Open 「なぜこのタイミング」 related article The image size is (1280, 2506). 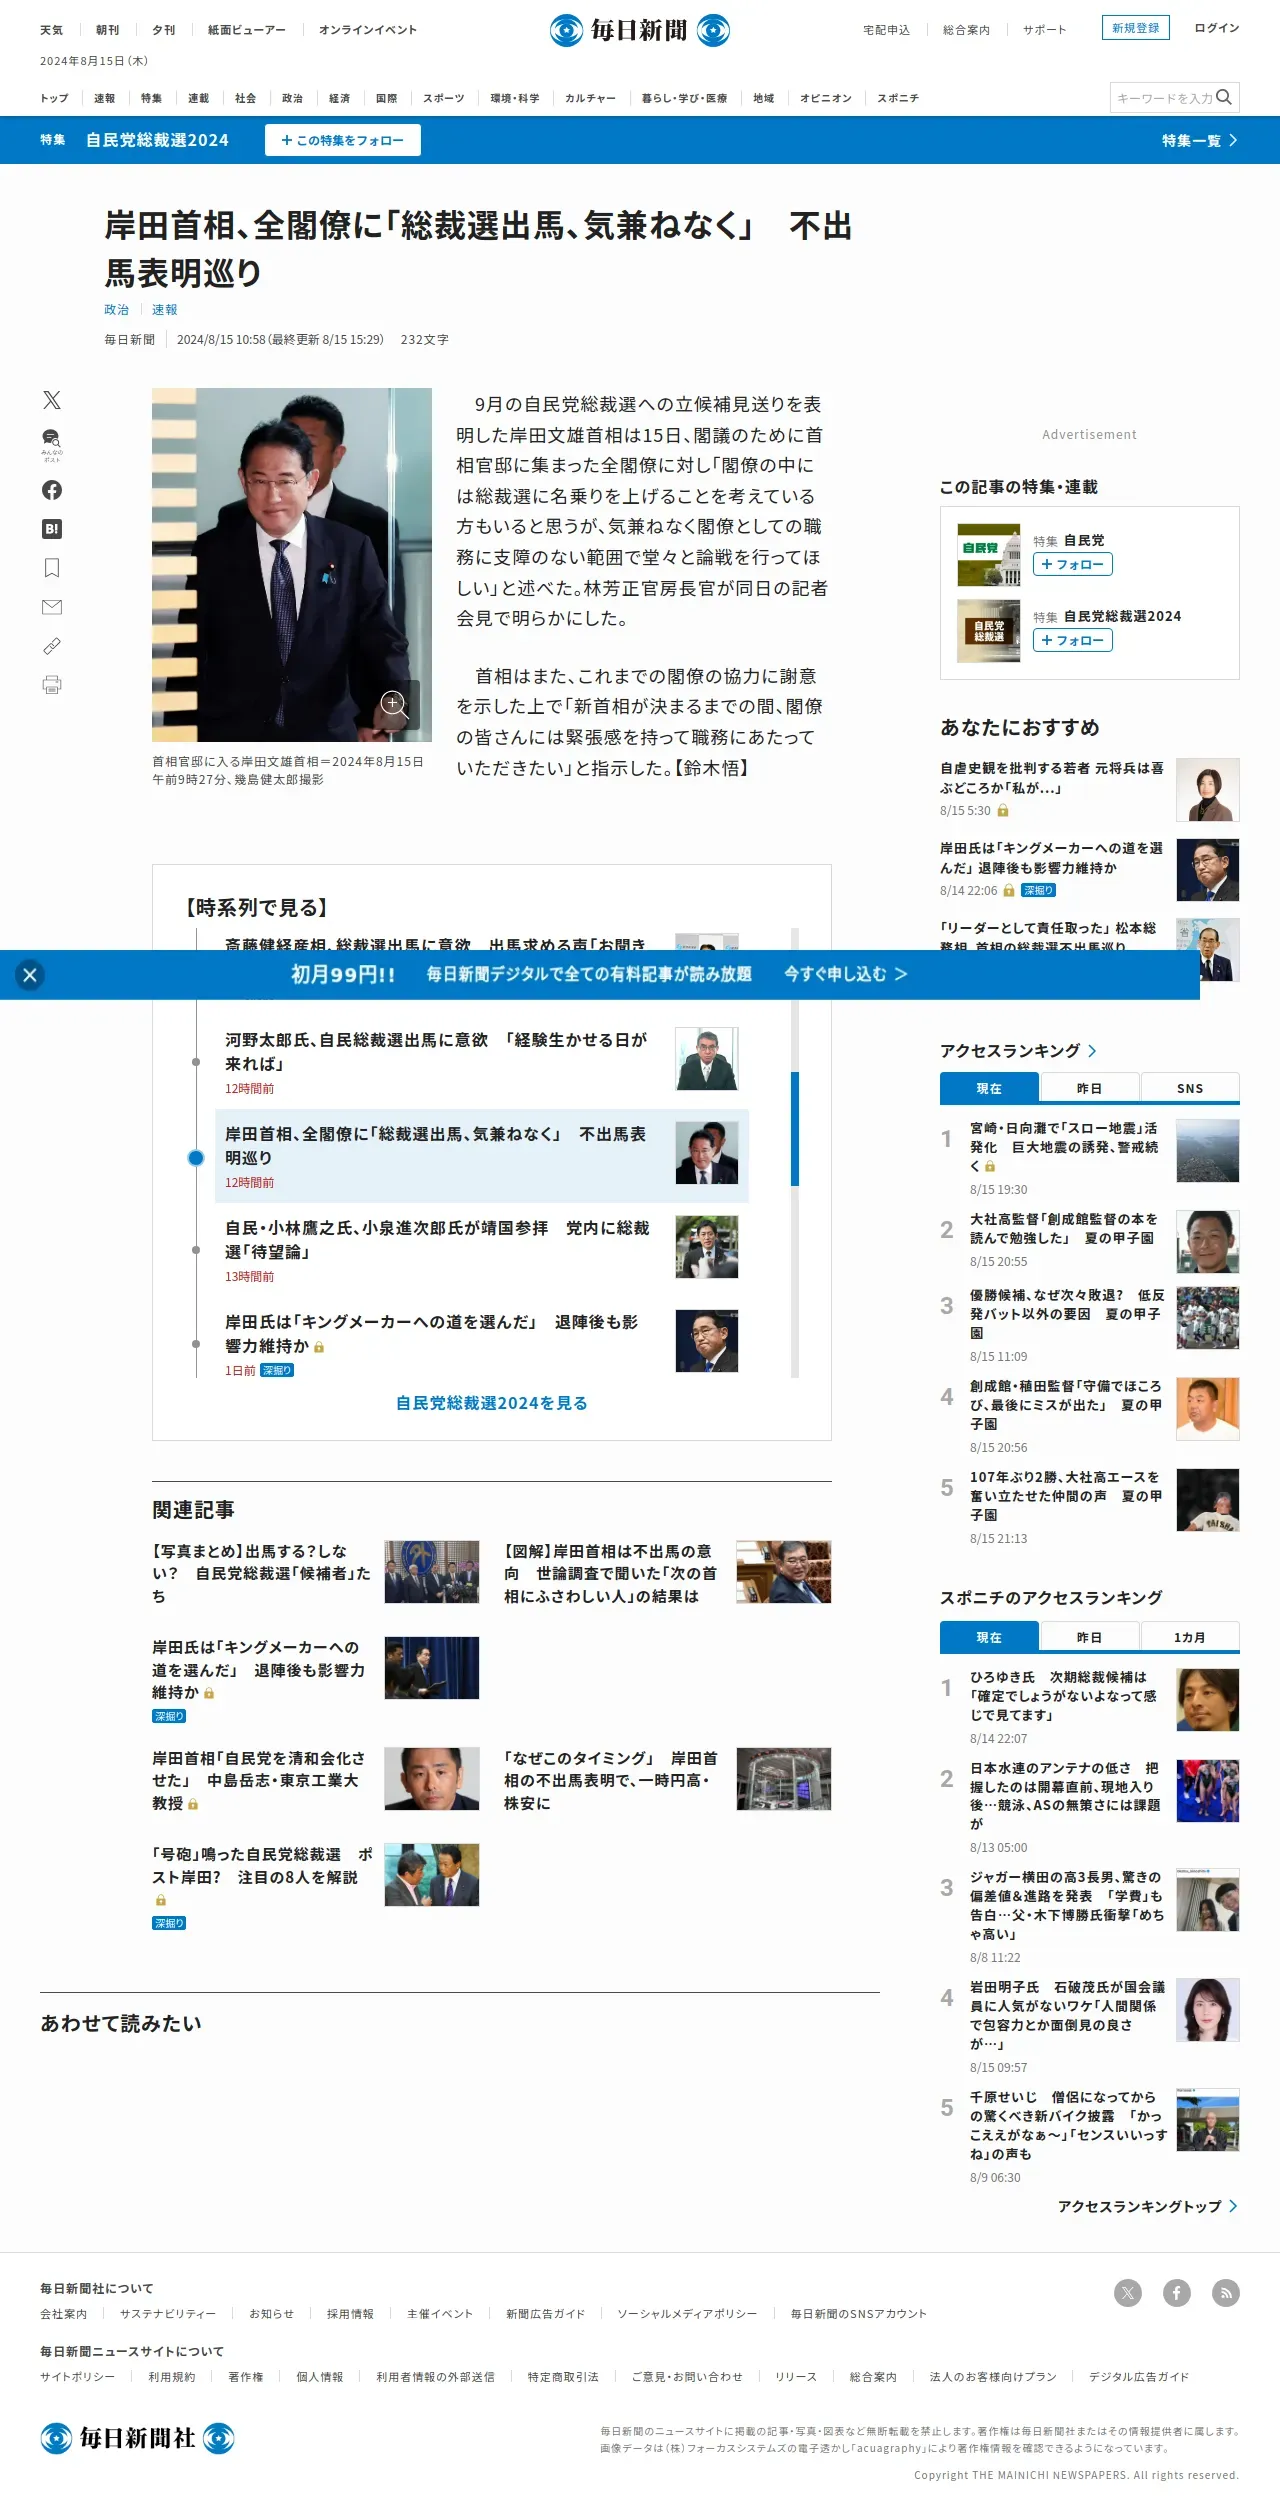tap(611, 1781)
